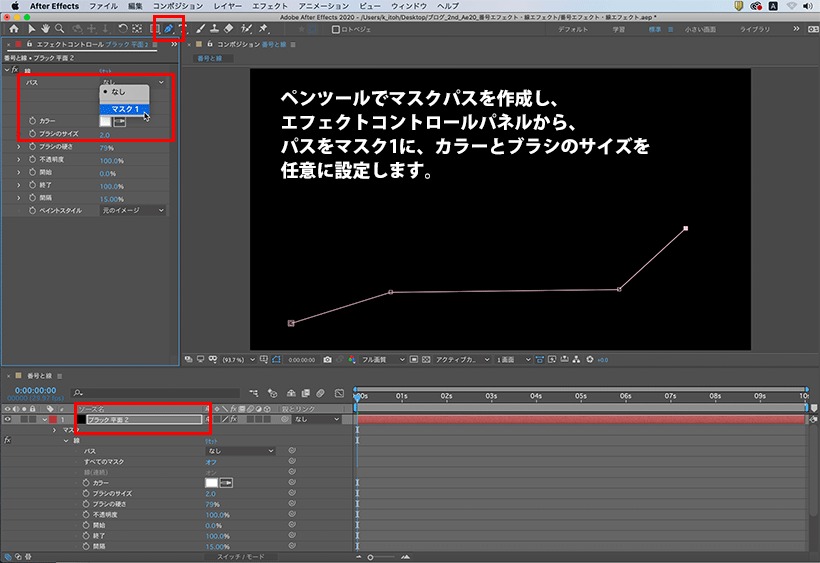Click the reset exposure icon
This screenshot has width=820, height=563.
(x=589, y=360)
